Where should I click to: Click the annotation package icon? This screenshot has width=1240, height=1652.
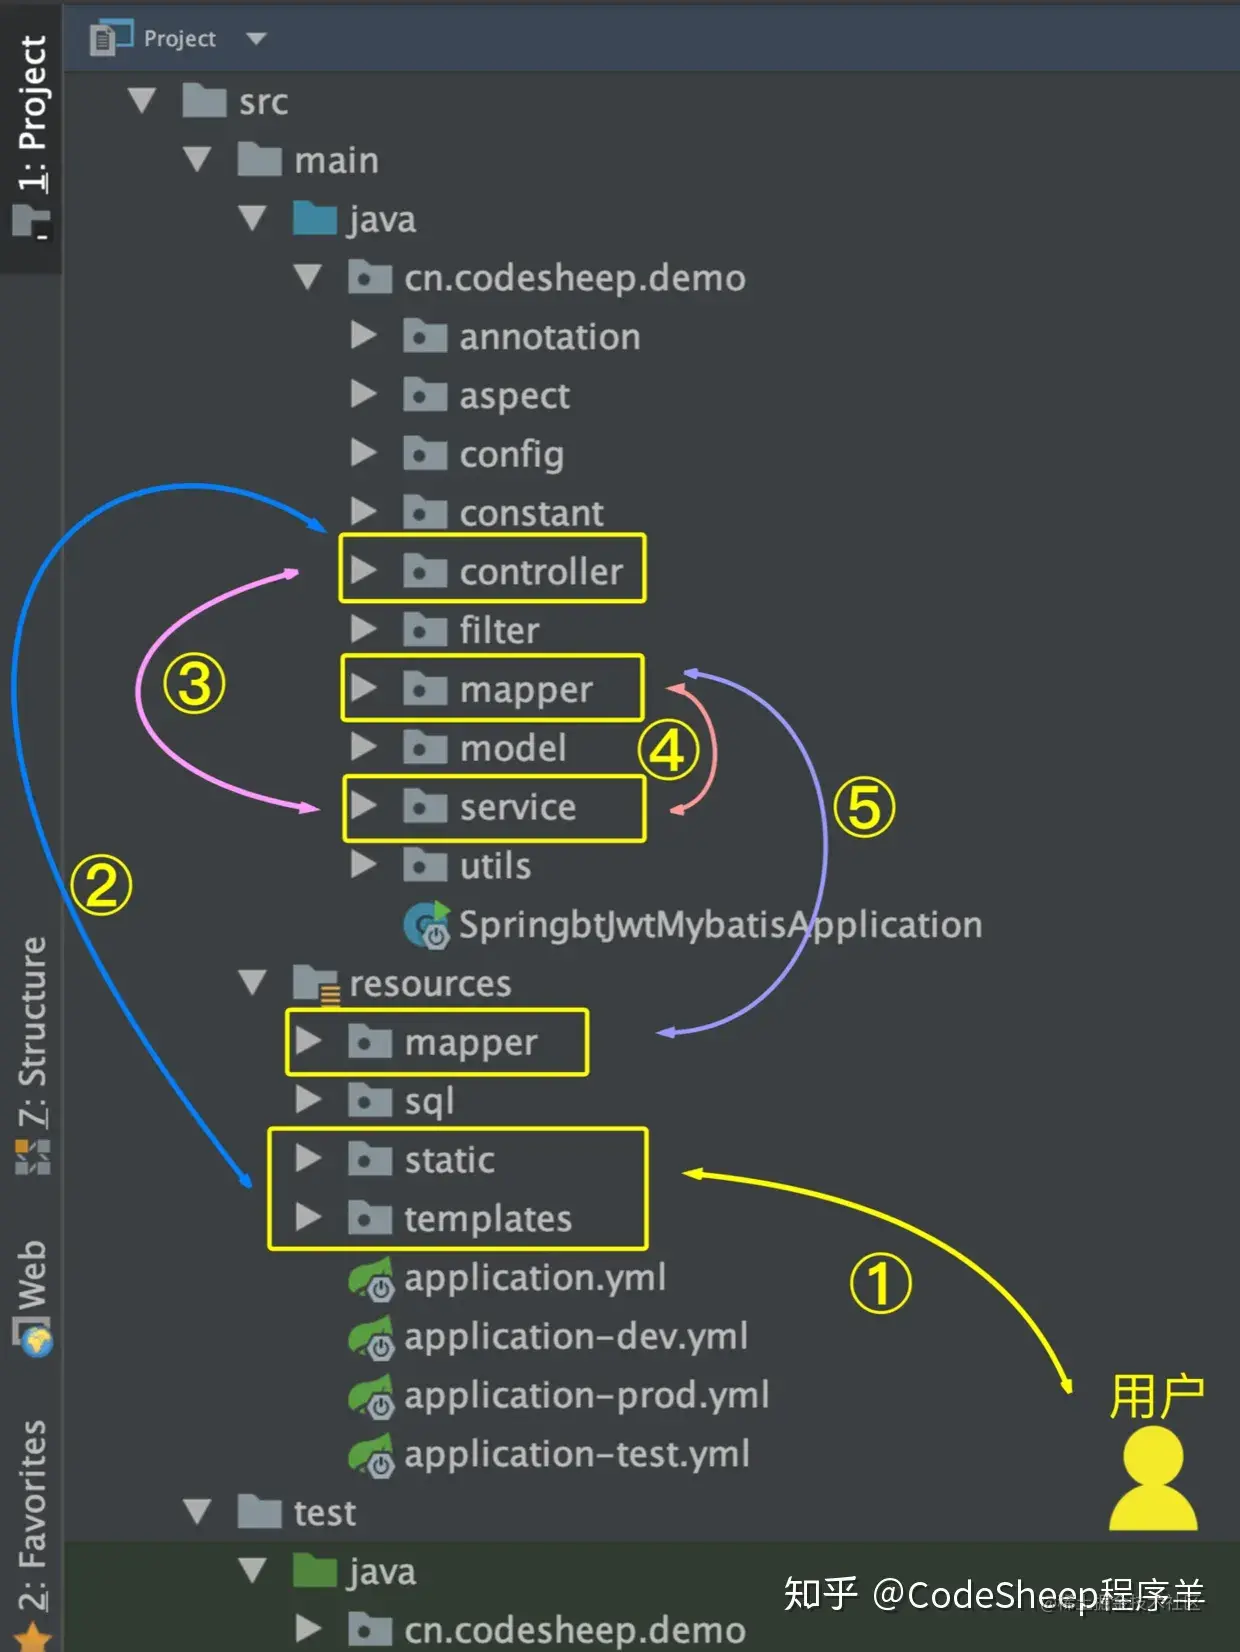425,336
